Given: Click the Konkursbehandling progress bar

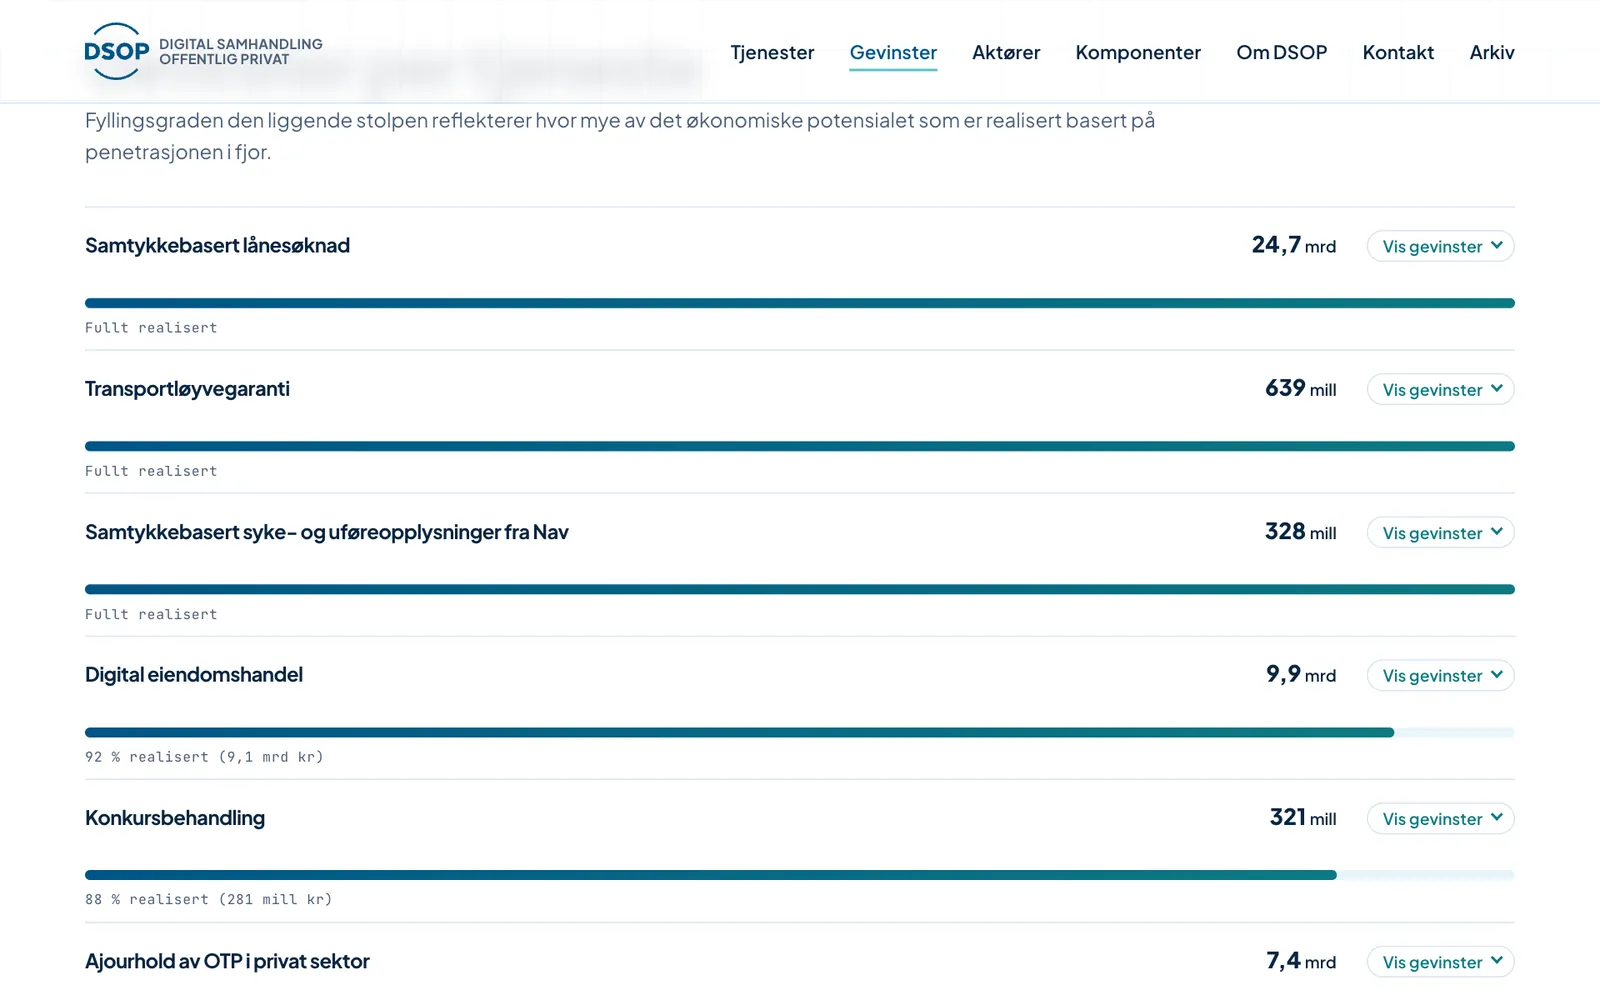Looking at the screenshot, I should [x=800, y=875].
